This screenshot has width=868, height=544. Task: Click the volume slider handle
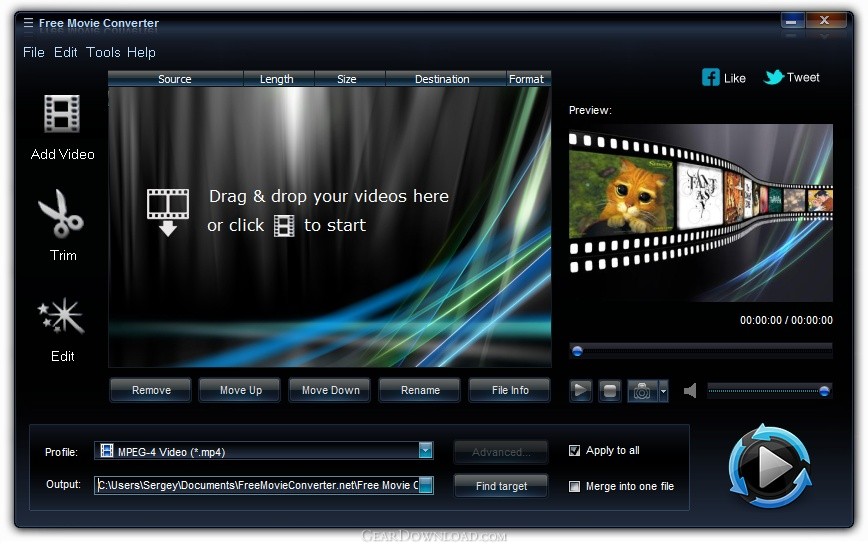pyautogui.click(x=824, y=391)
